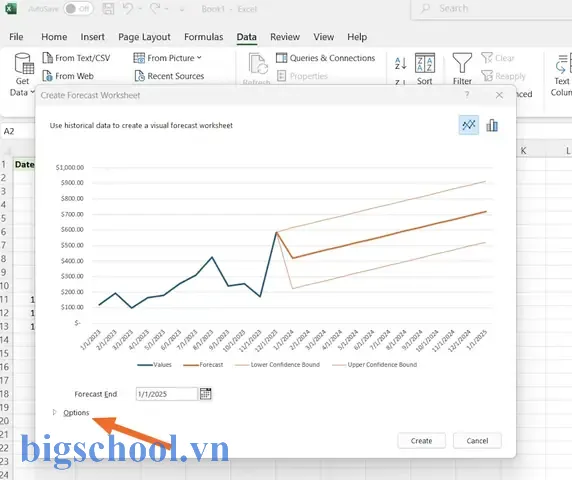Click the Forecast End date field
The width and height of the screenshot is (572, 480).
click(166, 394)
